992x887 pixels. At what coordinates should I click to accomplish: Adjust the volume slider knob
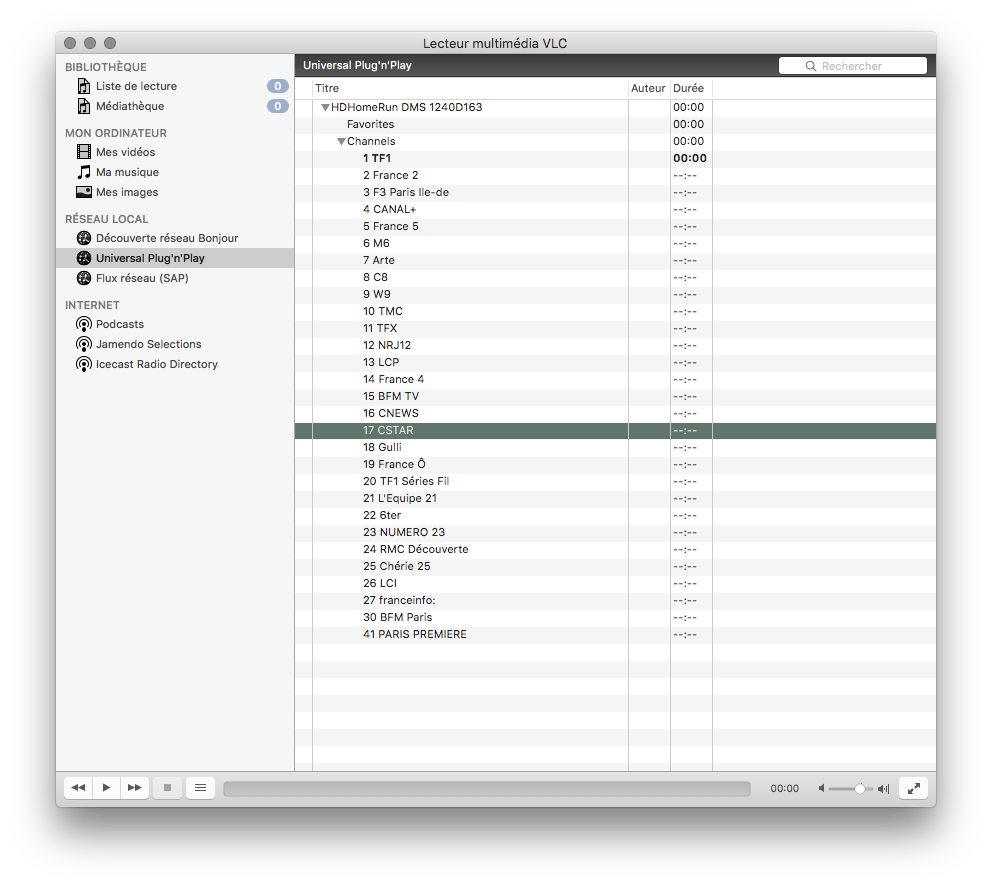pyautogui.click(x=860, y=788)
